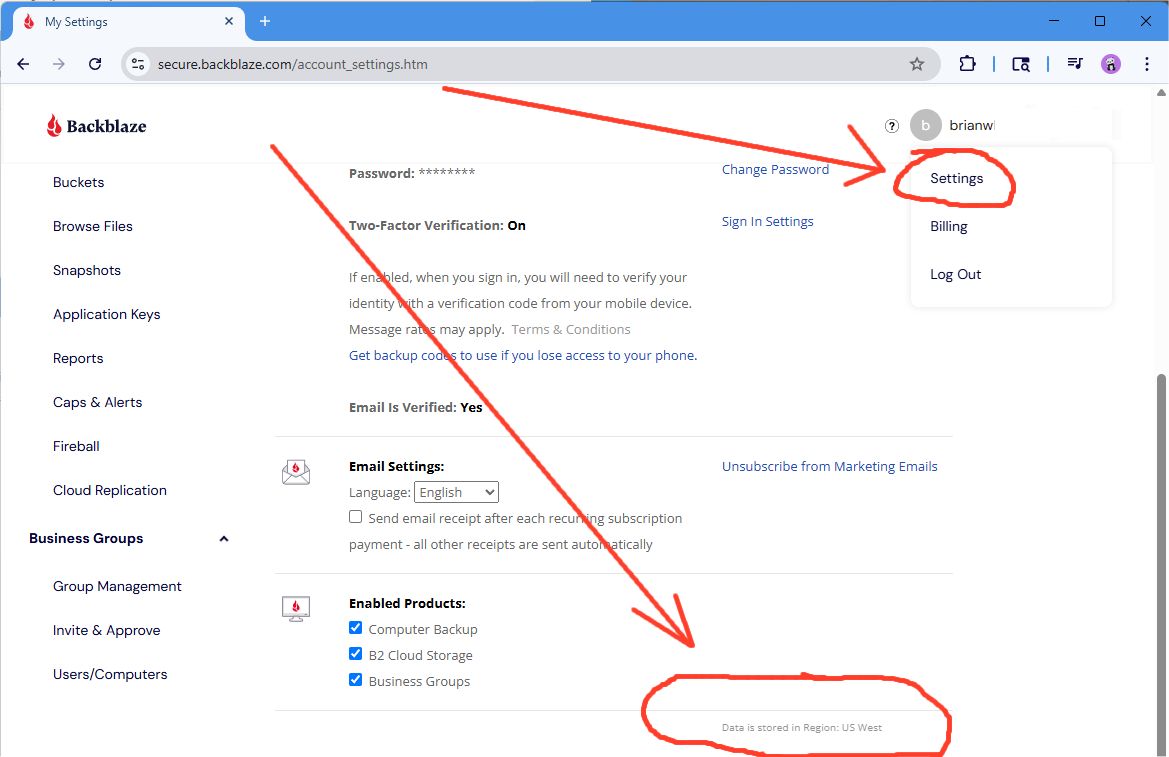Viewport: 1169px width, 757px height.
Task: Choose Log Out in account menu
Action: [955, 274]
